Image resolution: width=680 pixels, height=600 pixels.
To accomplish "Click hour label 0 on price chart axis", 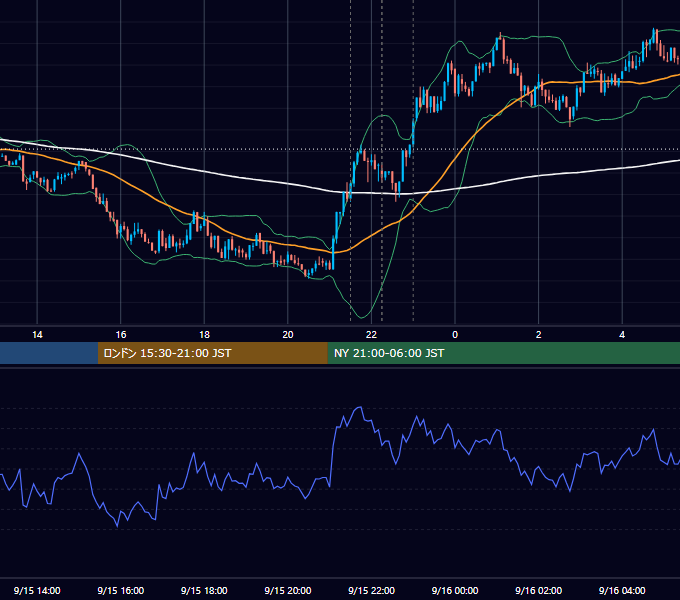I will (455, 335).
